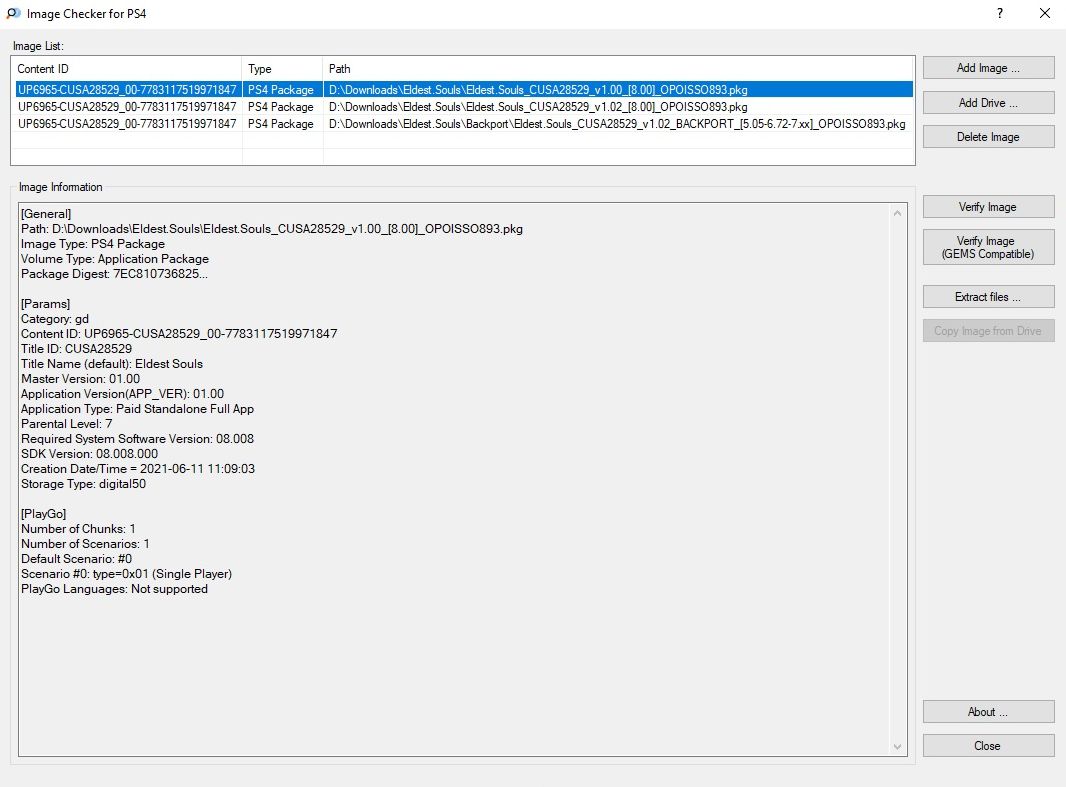Click Scenario #0: type=0x01 (Single Player) line
1066x787 pixels.
coord(126,573)
